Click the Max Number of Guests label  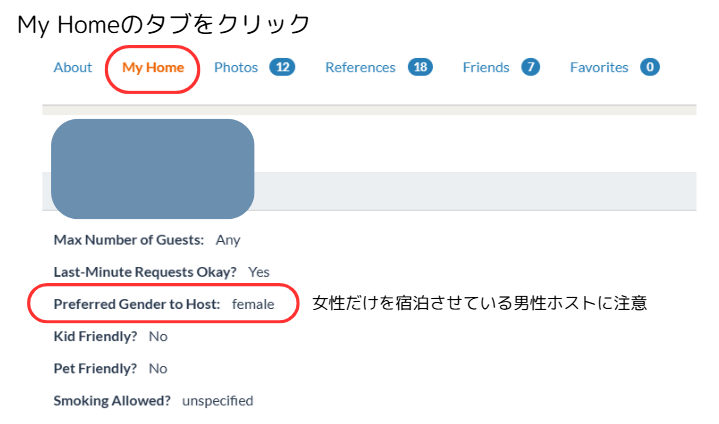[128, 240]
